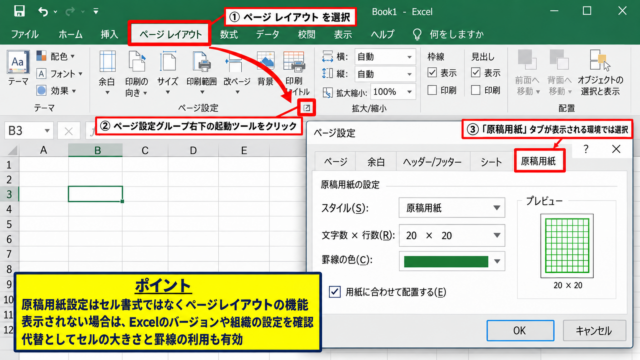Switch to the ホーム ribbon tab
This screenshot has width=640, height=360.
pos(70,34)
